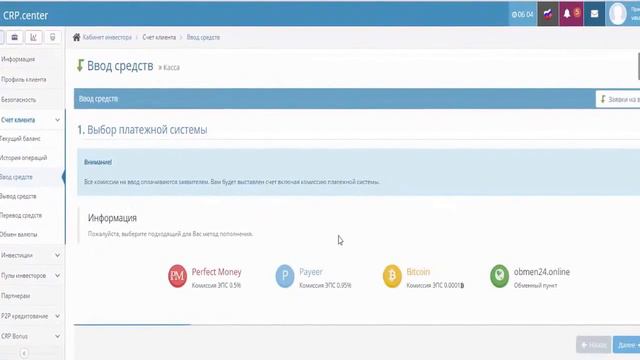Open История операций in sidebar
The width and height of the screenshot is (640, 360).
pos(23,158)
